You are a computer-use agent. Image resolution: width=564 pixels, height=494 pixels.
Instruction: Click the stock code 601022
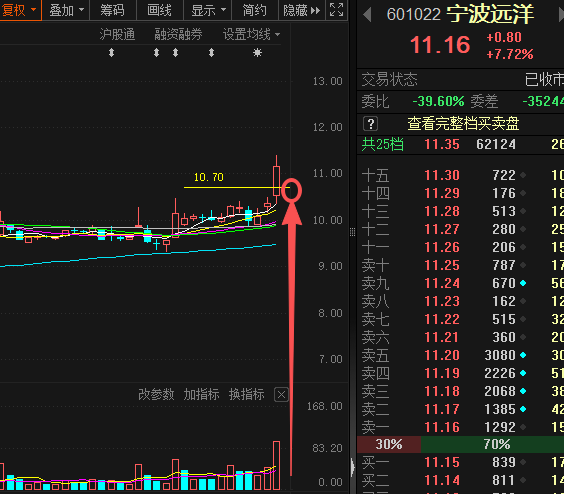pyautogui.click(x=414, y=15)
